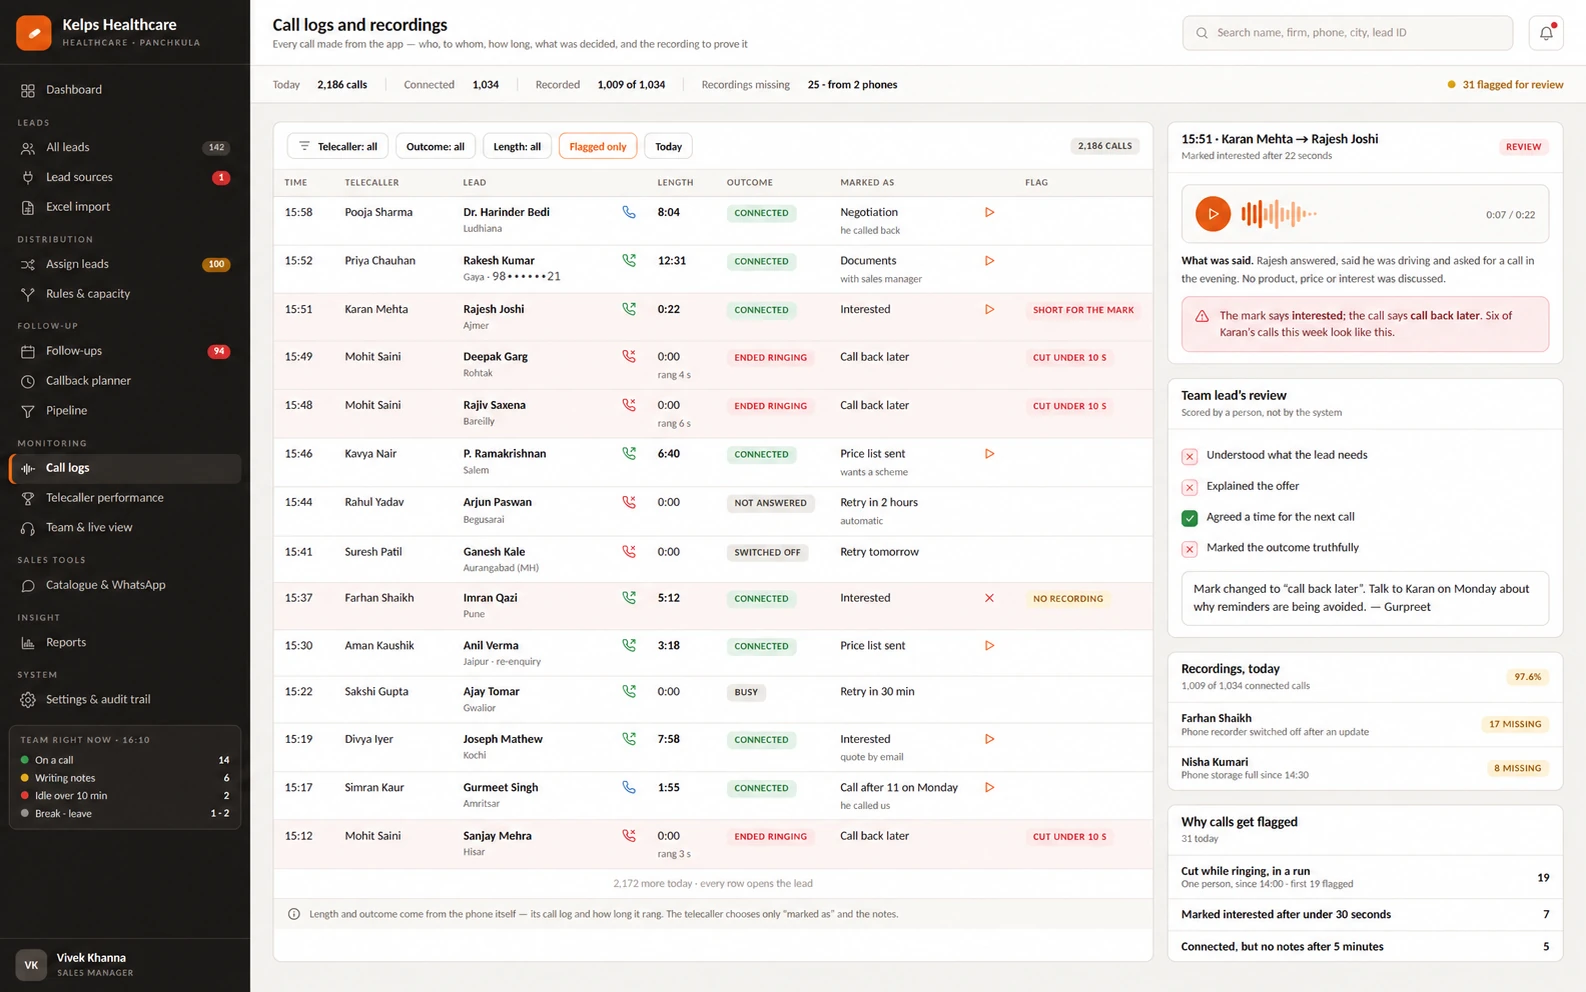Click the info icon in the table footer note

[294, 914]
